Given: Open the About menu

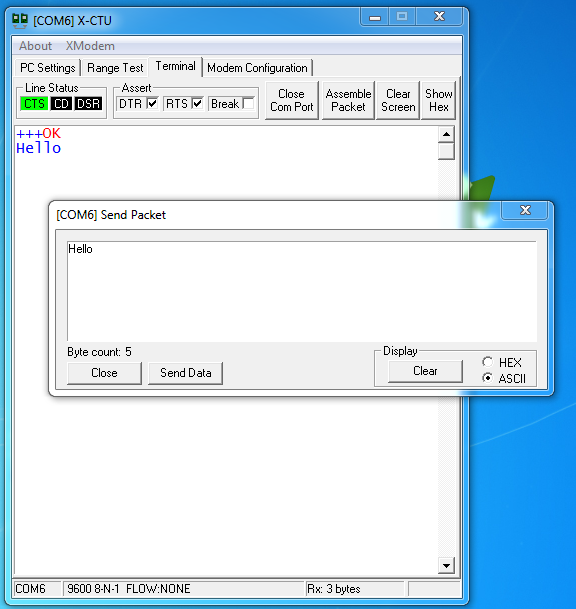Looking at the screenshot, I should click(35, 46).
